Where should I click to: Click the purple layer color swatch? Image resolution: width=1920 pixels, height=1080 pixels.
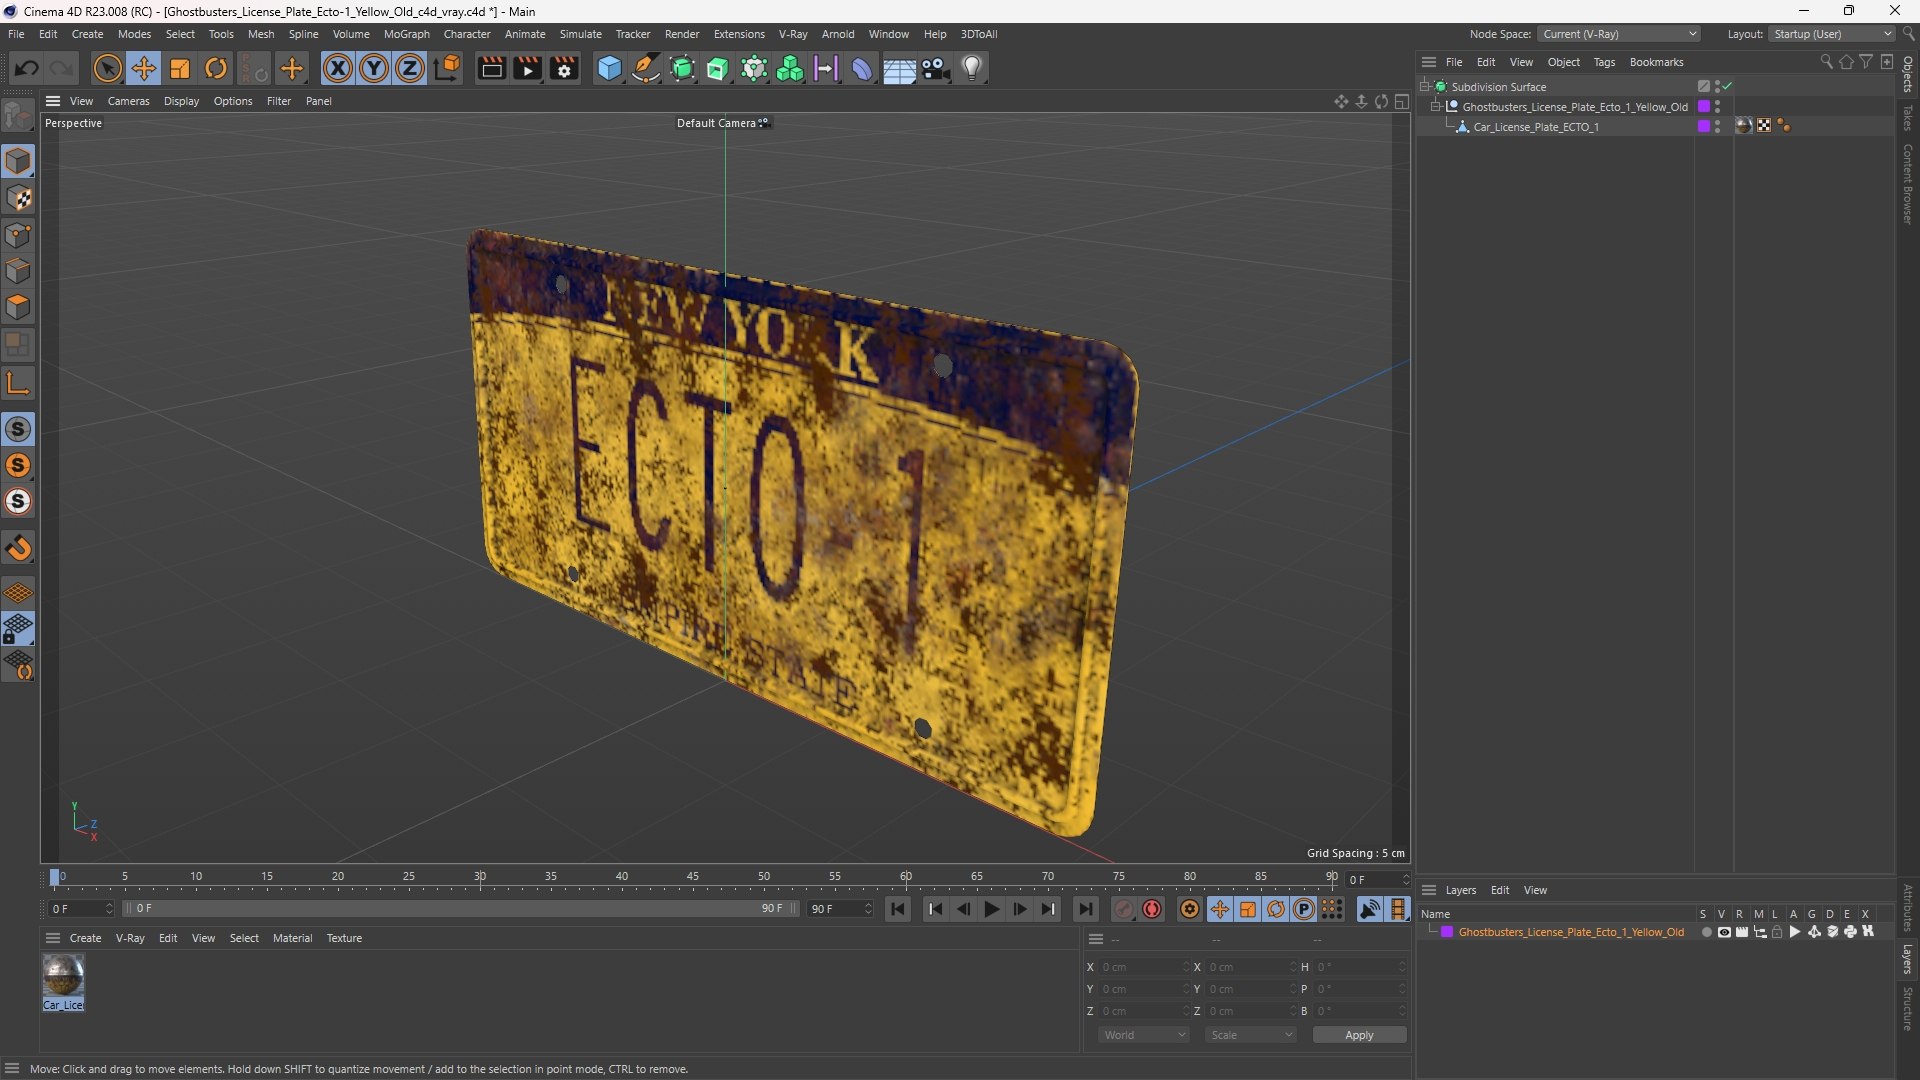coord(1446,932)
